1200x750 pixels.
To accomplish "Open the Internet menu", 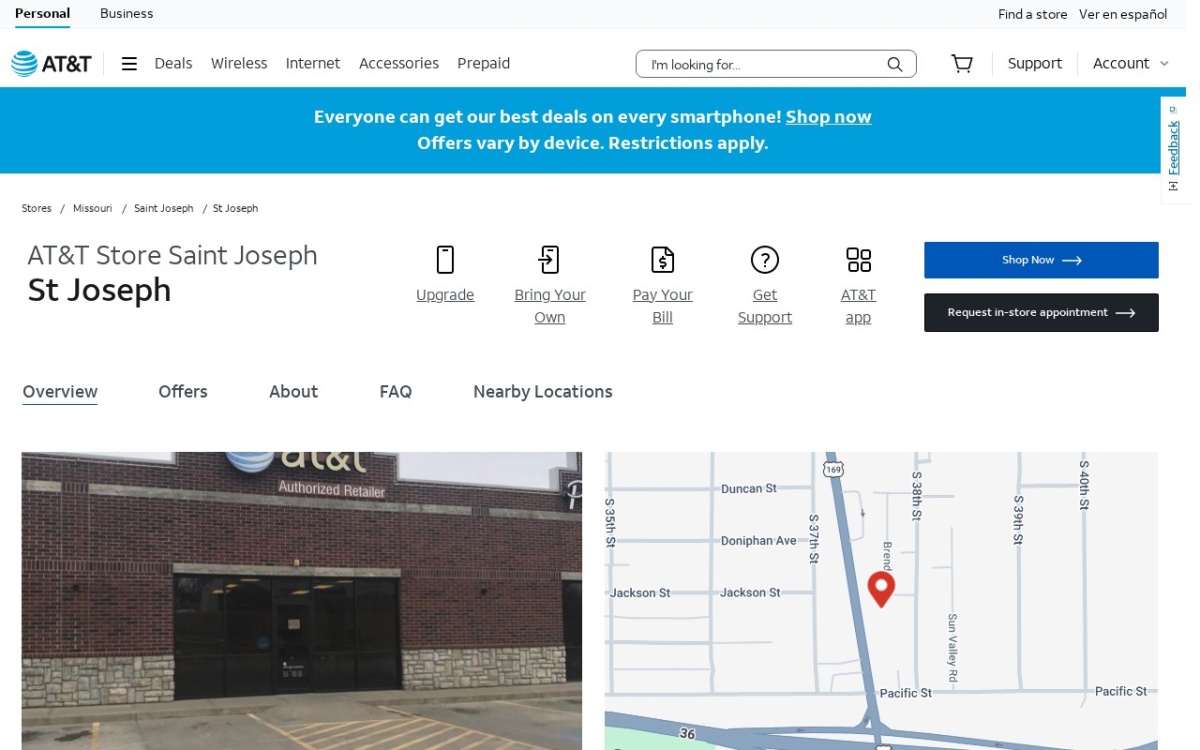I will point(313,63).
